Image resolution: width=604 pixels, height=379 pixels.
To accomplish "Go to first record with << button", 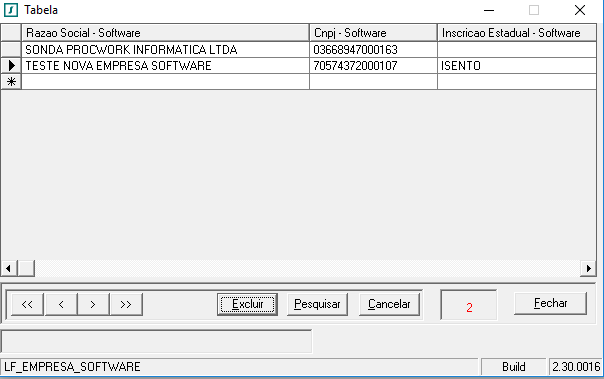I will tap(27, 304).
